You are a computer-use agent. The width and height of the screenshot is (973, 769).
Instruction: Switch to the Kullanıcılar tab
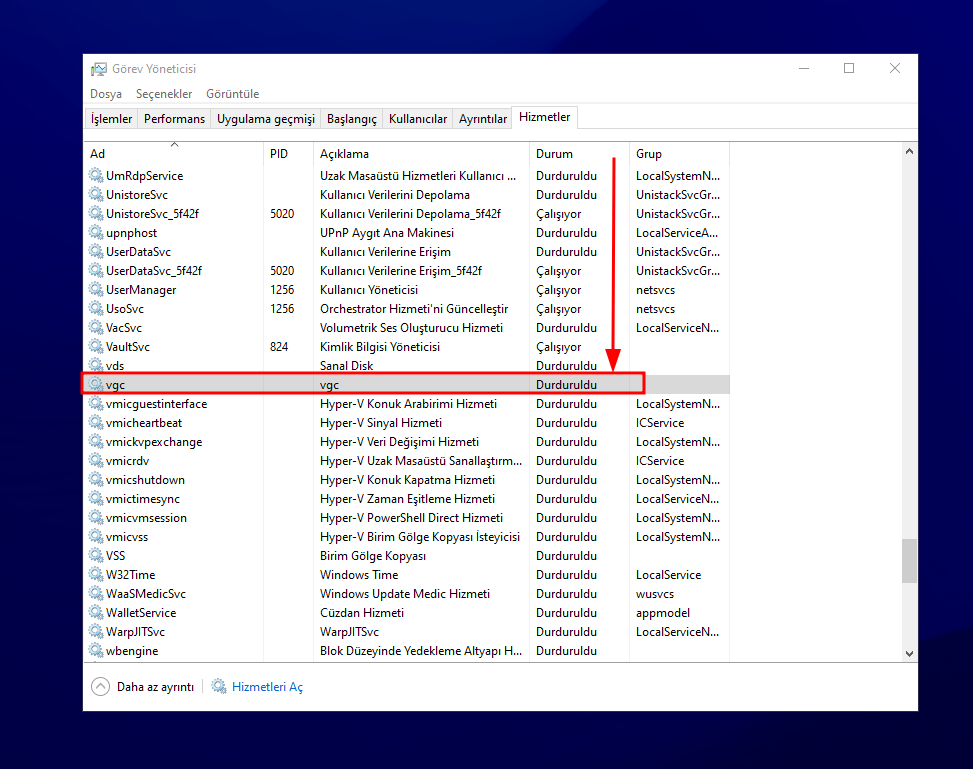pos(418,119)
